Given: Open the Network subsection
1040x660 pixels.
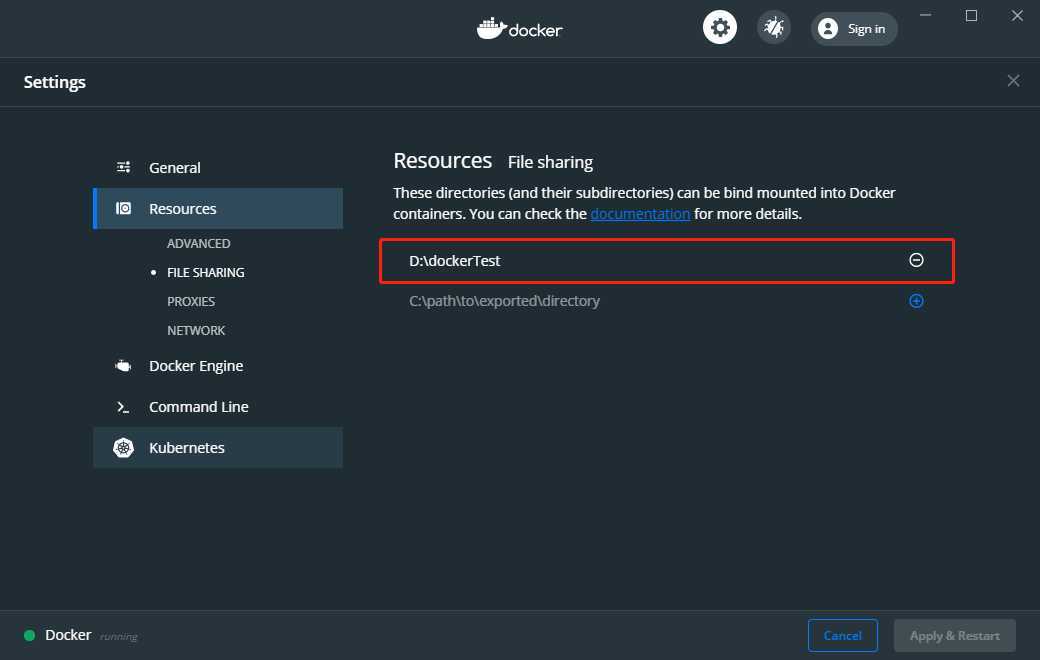Looking at the screenshot, I should 196,330.
